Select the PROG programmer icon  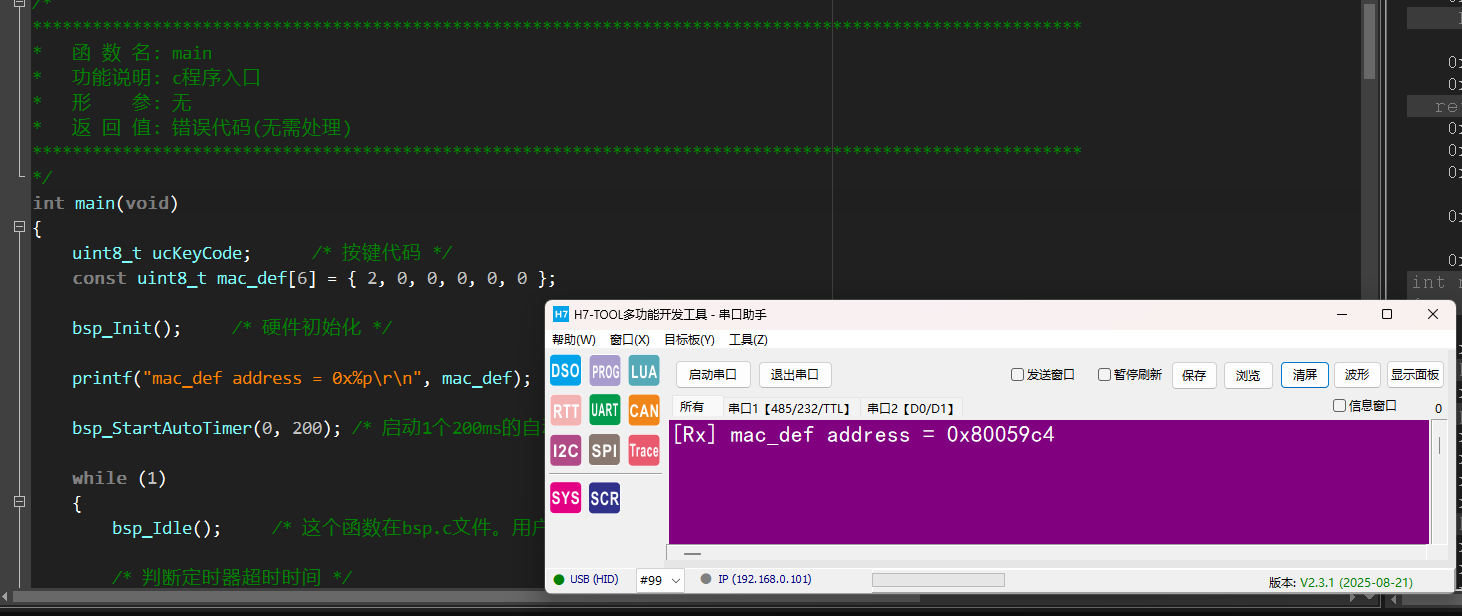(605, 371)
